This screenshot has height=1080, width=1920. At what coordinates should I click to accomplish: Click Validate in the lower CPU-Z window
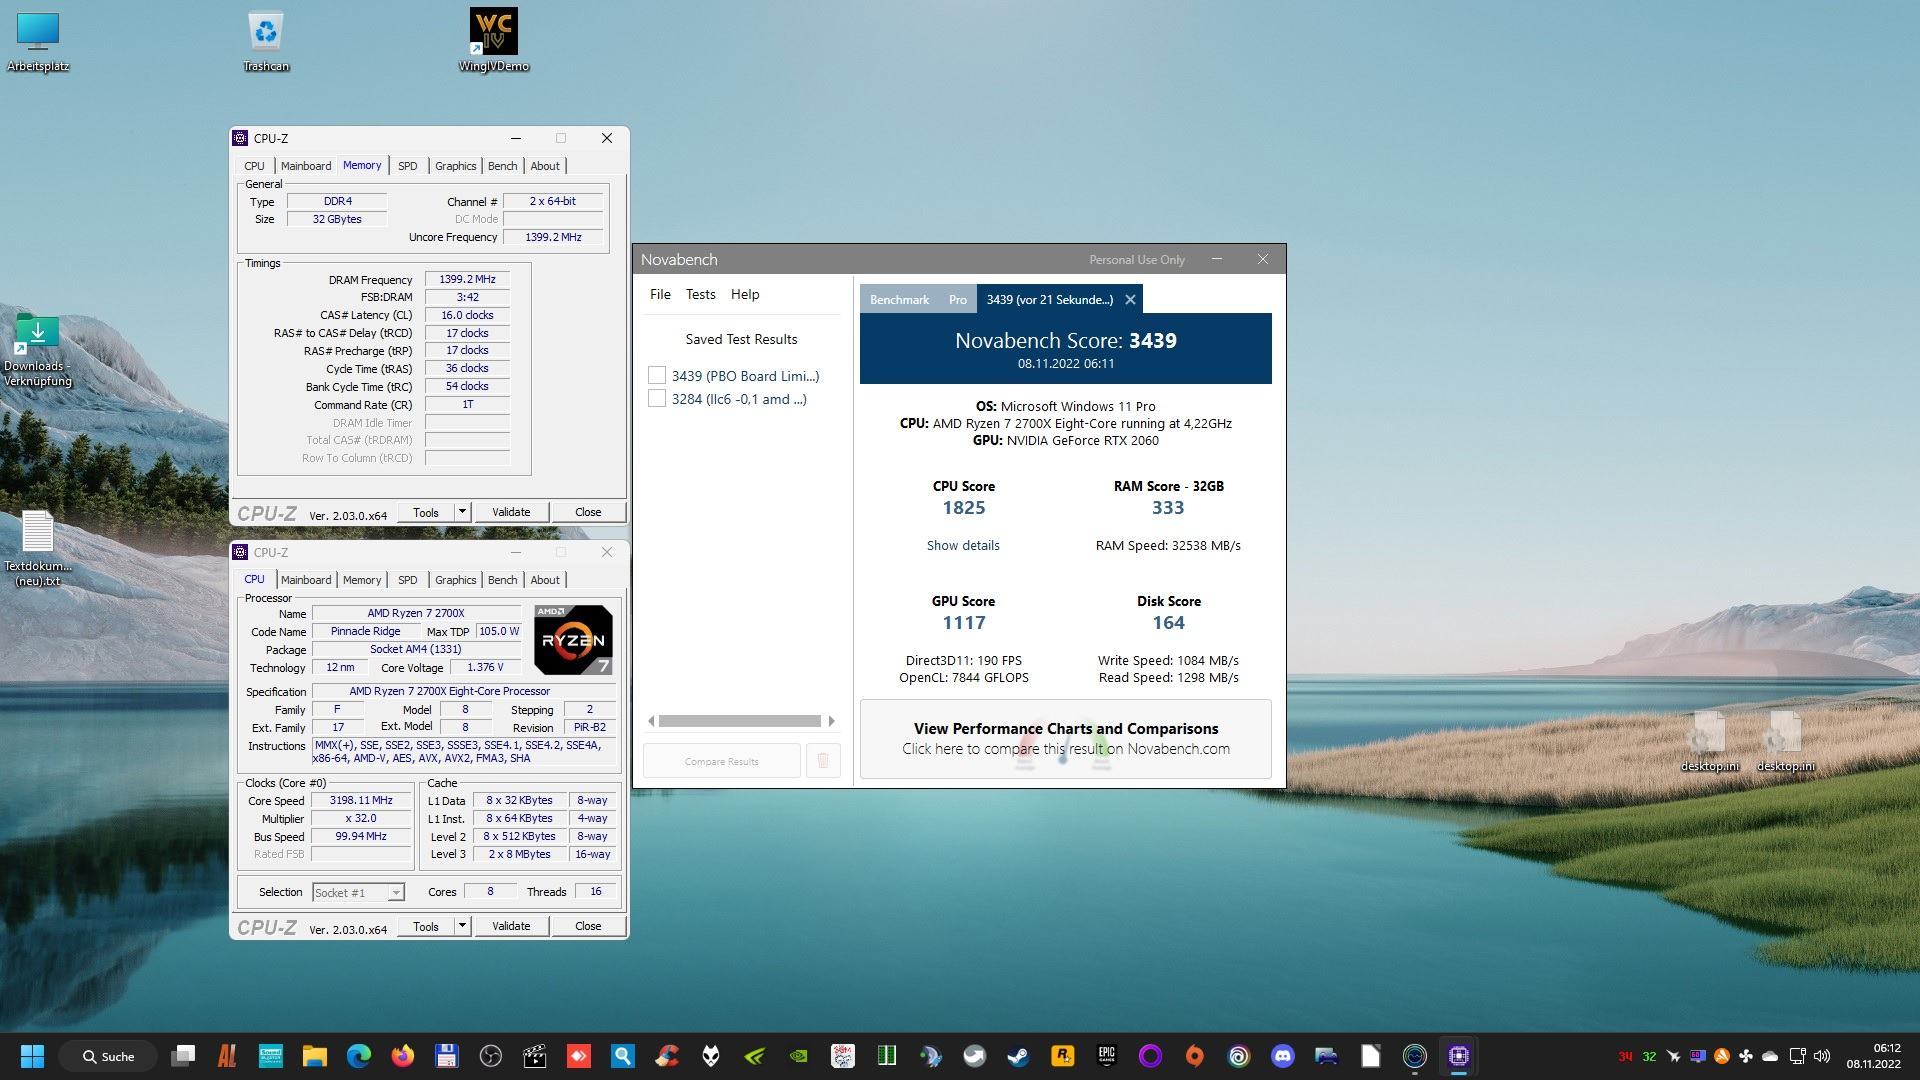(511, 926)
